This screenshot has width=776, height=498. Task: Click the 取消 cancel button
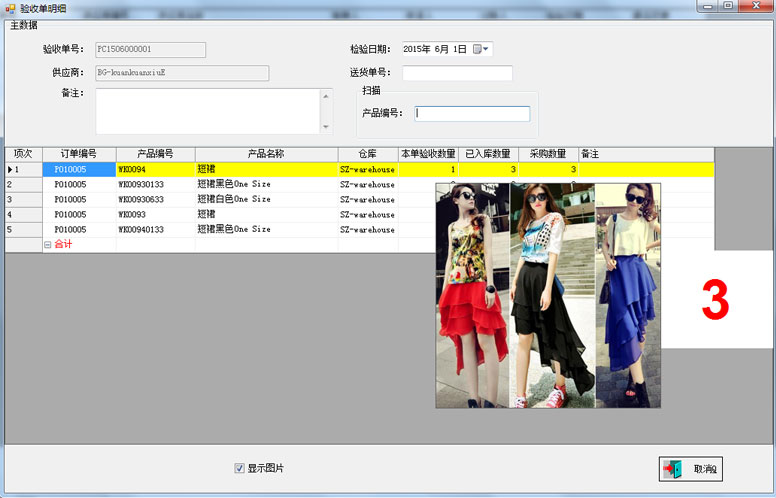[x=690, y=469]
